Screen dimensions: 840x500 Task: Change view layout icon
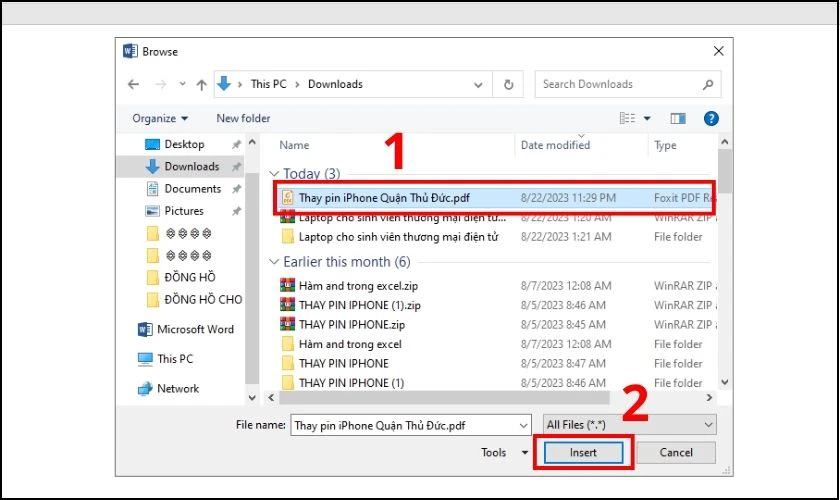coord(627,118)
